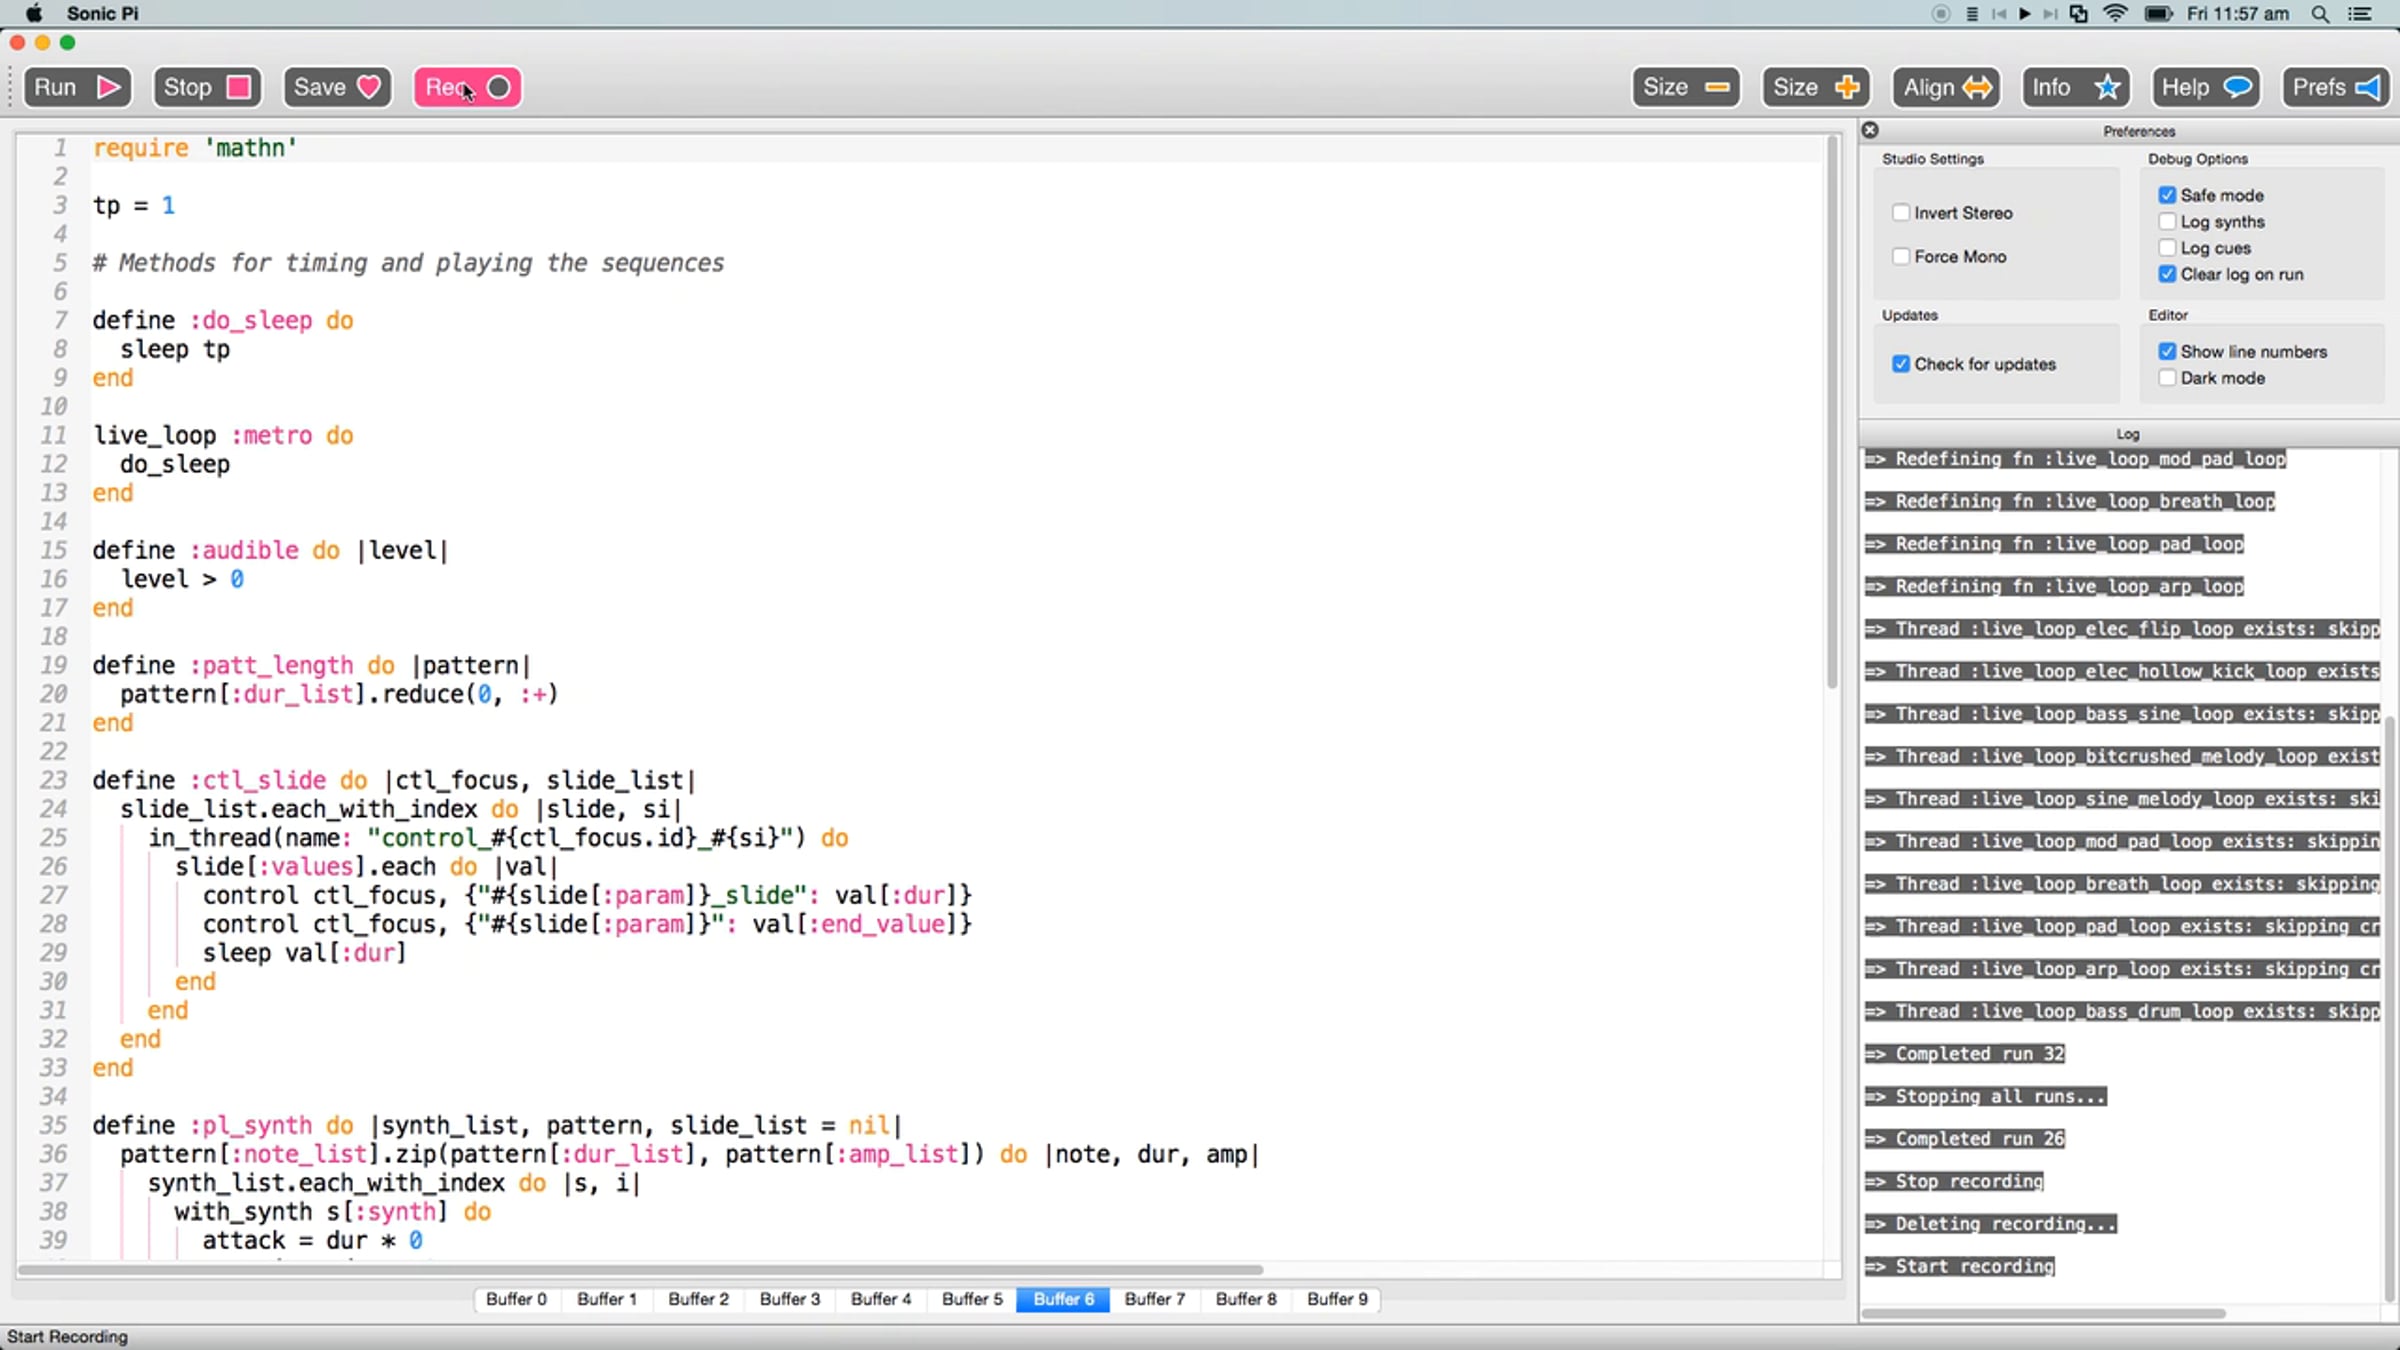
Task: Toggle the Prefs panel
Action: (x=2336, y=88)
